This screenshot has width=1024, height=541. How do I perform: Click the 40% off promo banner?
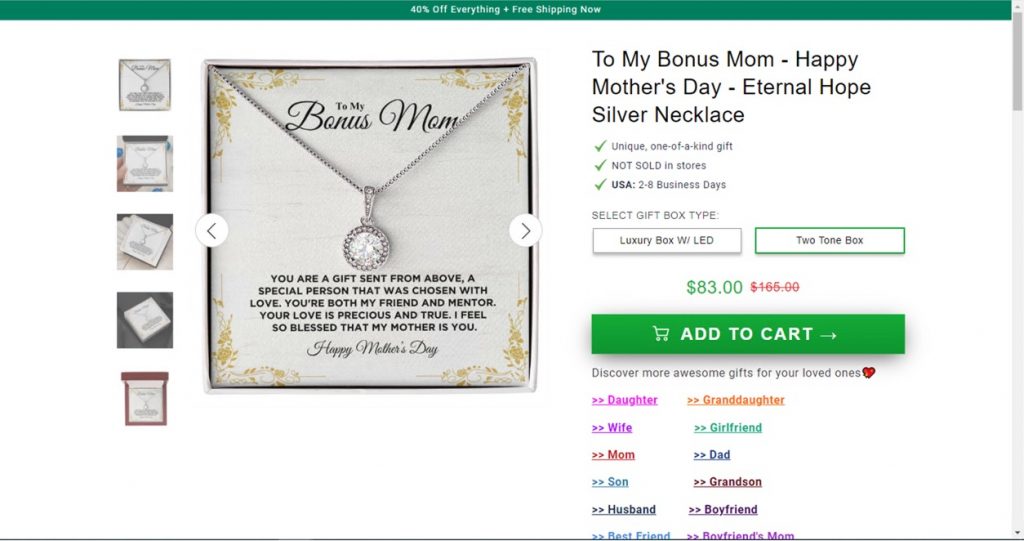point(505,10)
